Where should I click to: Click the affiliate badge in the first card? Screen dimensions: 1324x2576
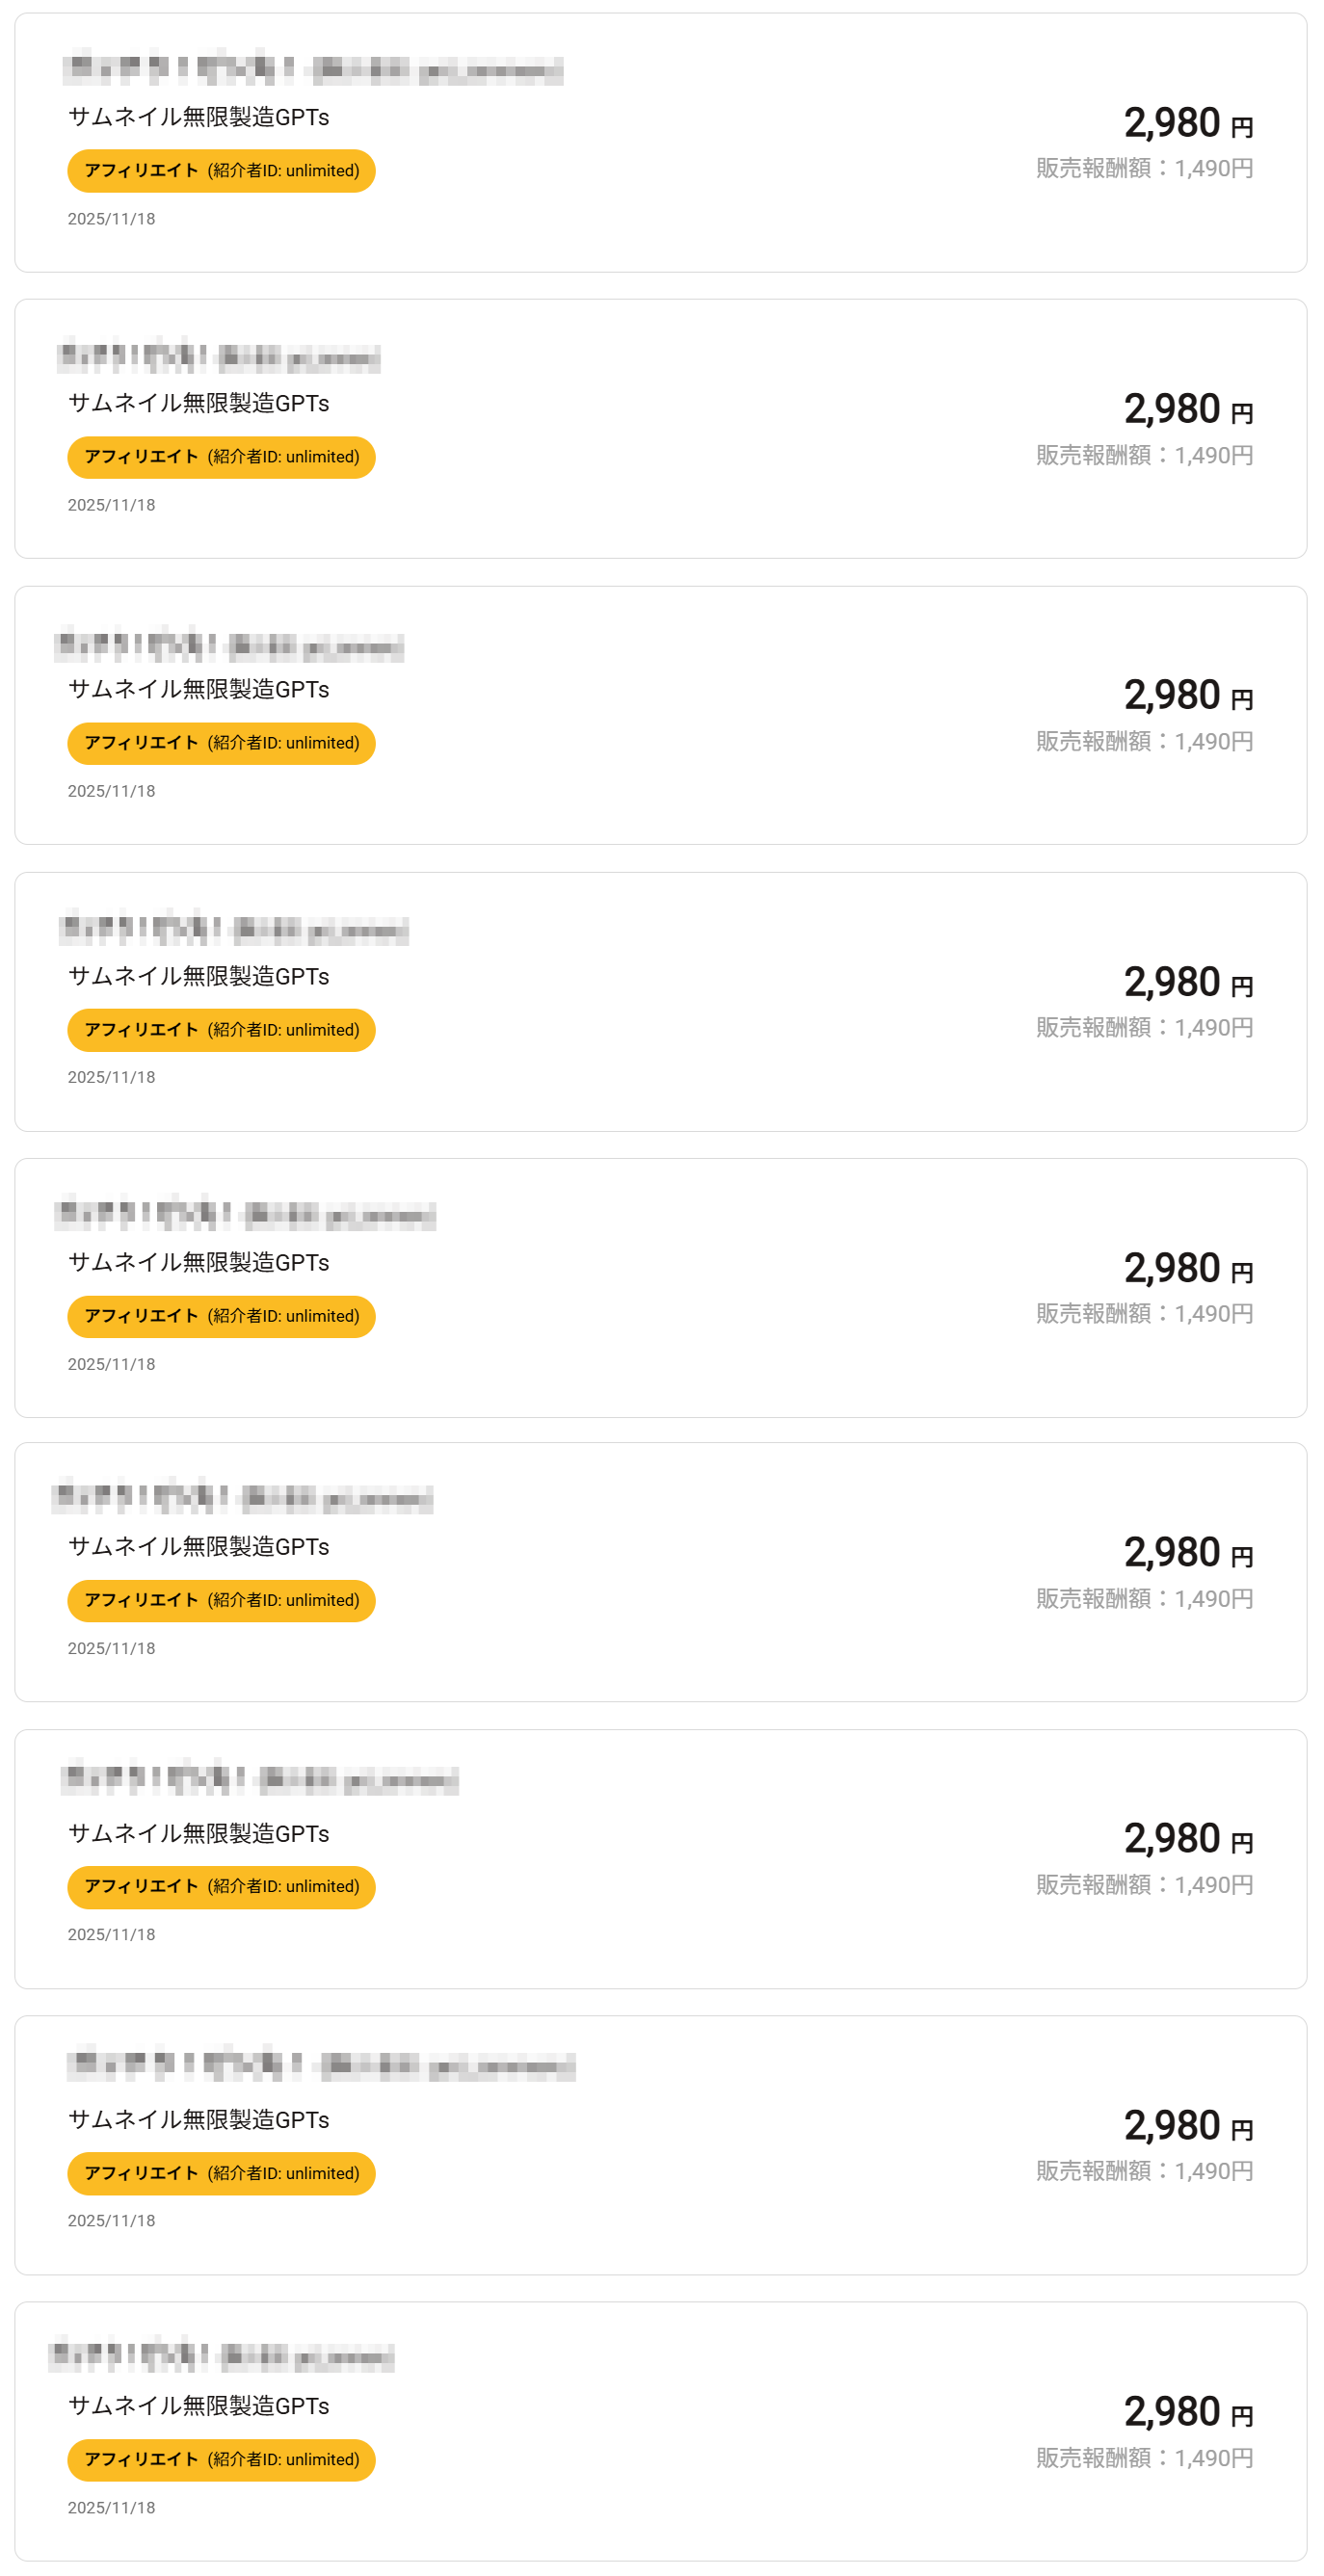(x=221, y=171)
